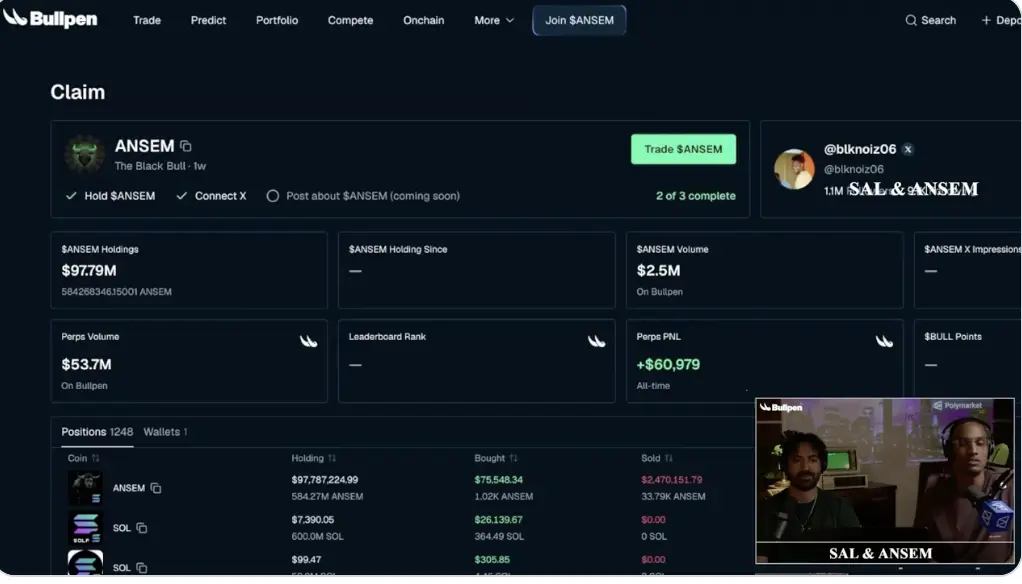Click the Bullpen icon on Perps PNL card
The image size is (1022, 584).
(x=884, y=341)
